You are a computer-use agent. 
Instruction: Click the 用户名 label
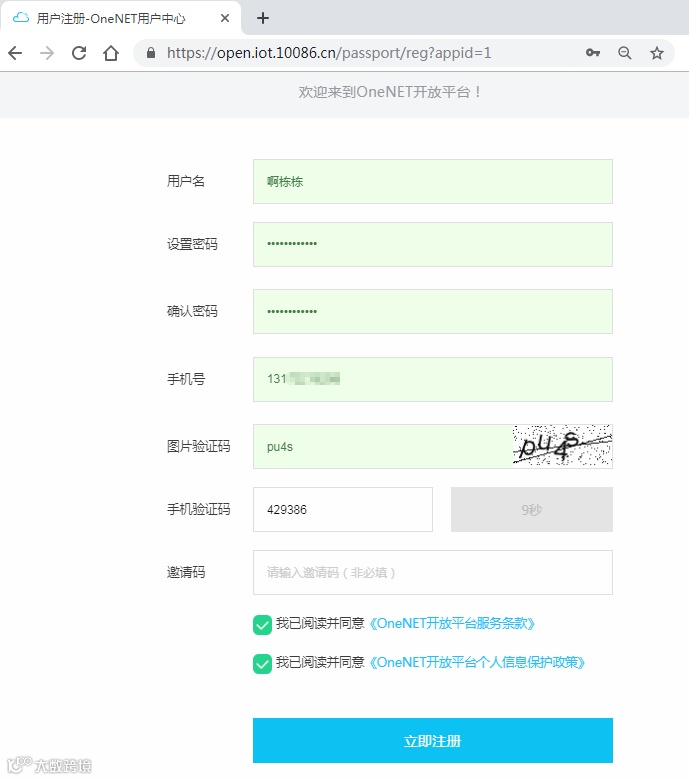click(186, 181)
